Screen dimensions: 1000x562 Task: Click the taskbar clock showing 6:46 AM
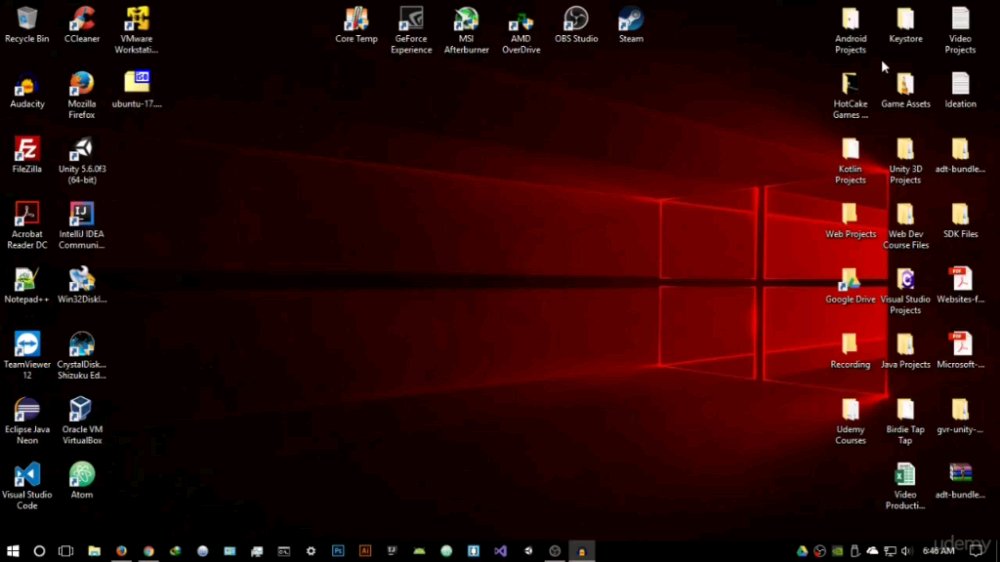tap(938, 551)
